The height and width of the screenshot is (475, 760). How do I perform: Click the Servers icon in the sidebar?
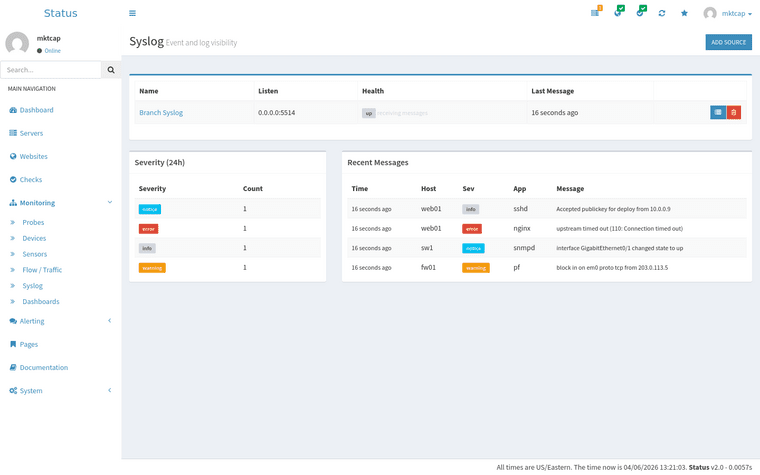tap(13, 133)
